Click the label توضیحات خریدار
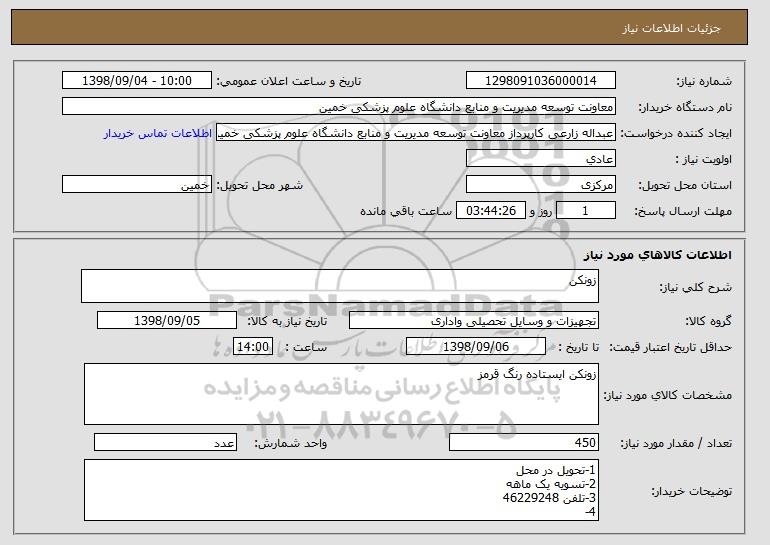The height and width of the screenshot is (545, 770). click(691, 491)
